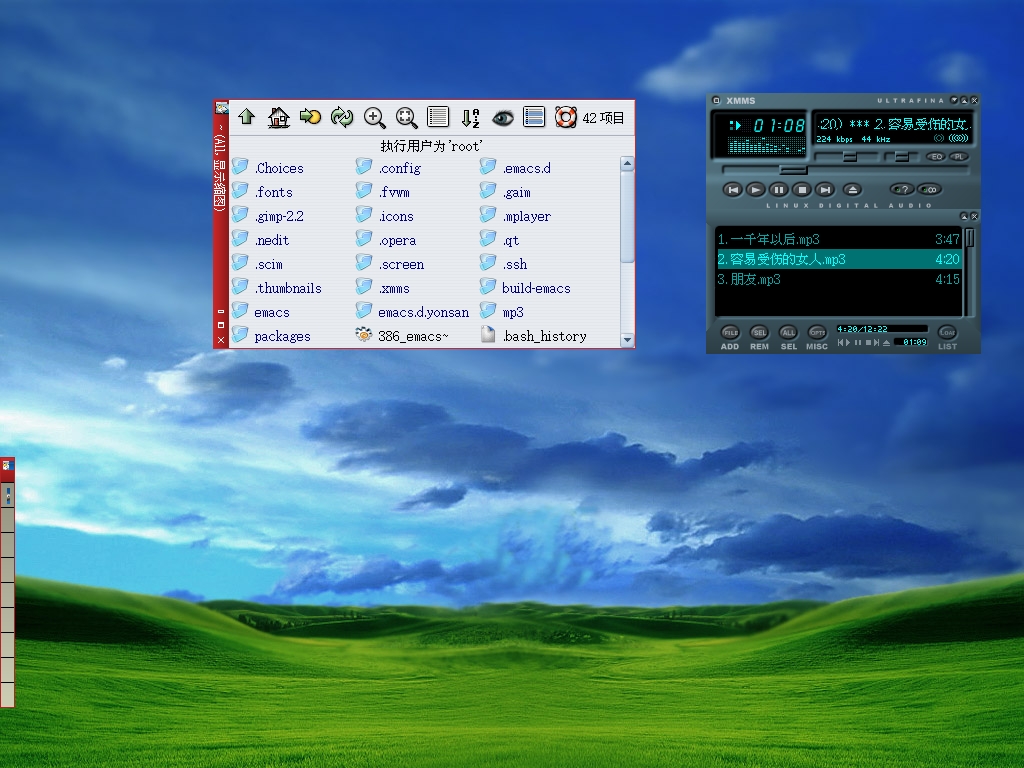Select the emacs.d.yonsan folder
The height and width of the screenshot is (768, 1024).
413,312
